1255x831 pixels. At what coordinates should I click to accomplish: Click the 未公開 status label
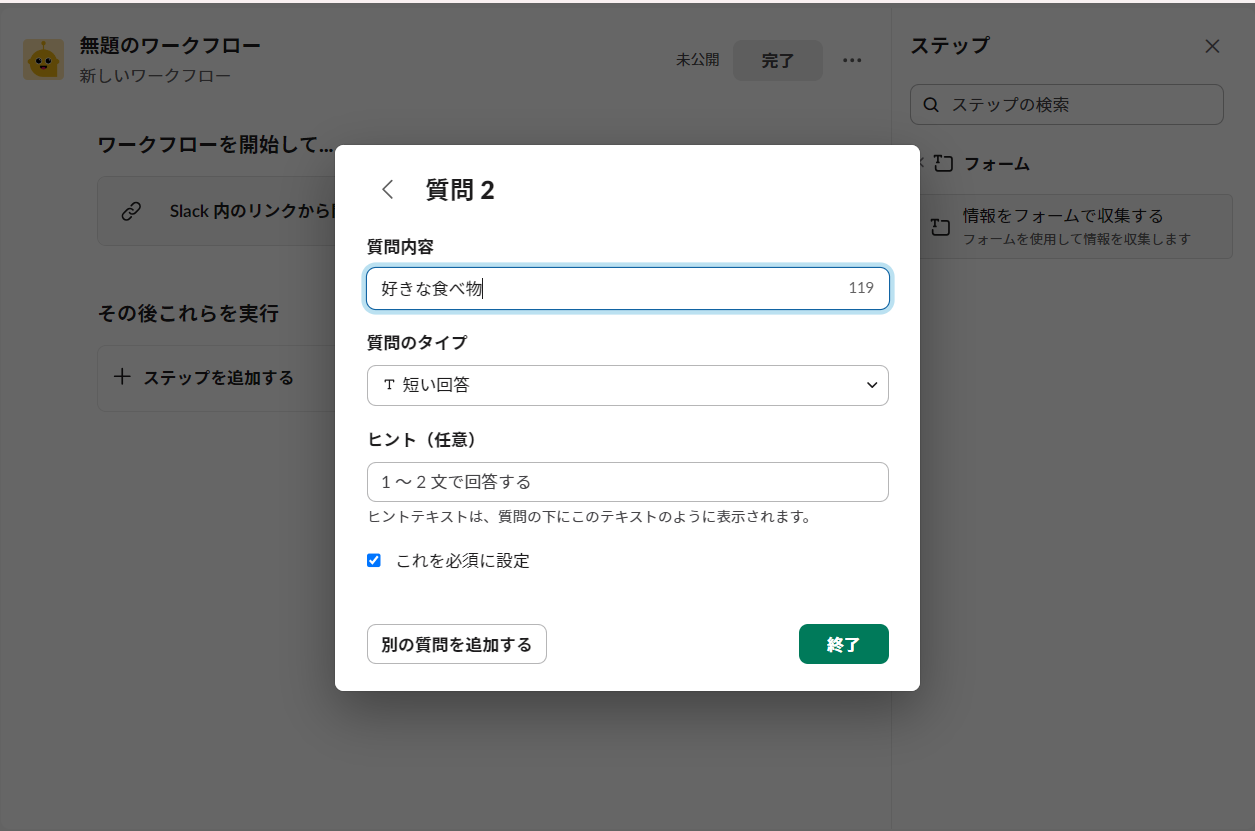click(697, 60)
